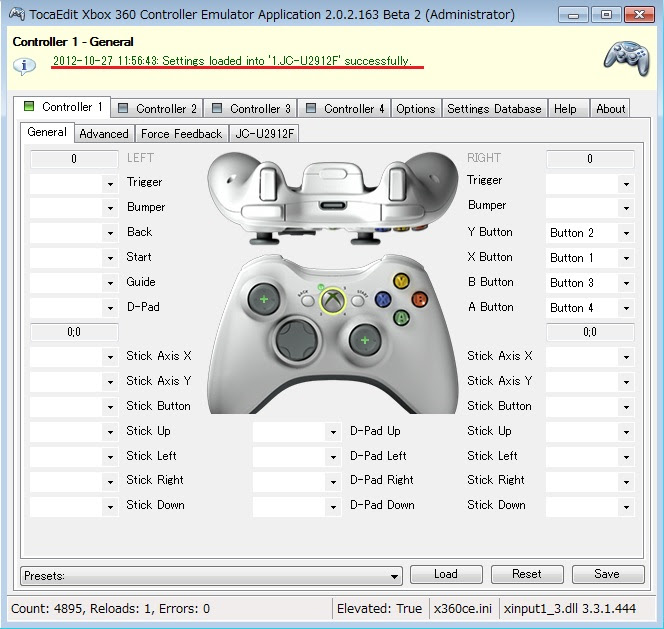664x629 pixels.
Task: Click the 'x360ce.ini' status bar entry
Action: point(463,609)
